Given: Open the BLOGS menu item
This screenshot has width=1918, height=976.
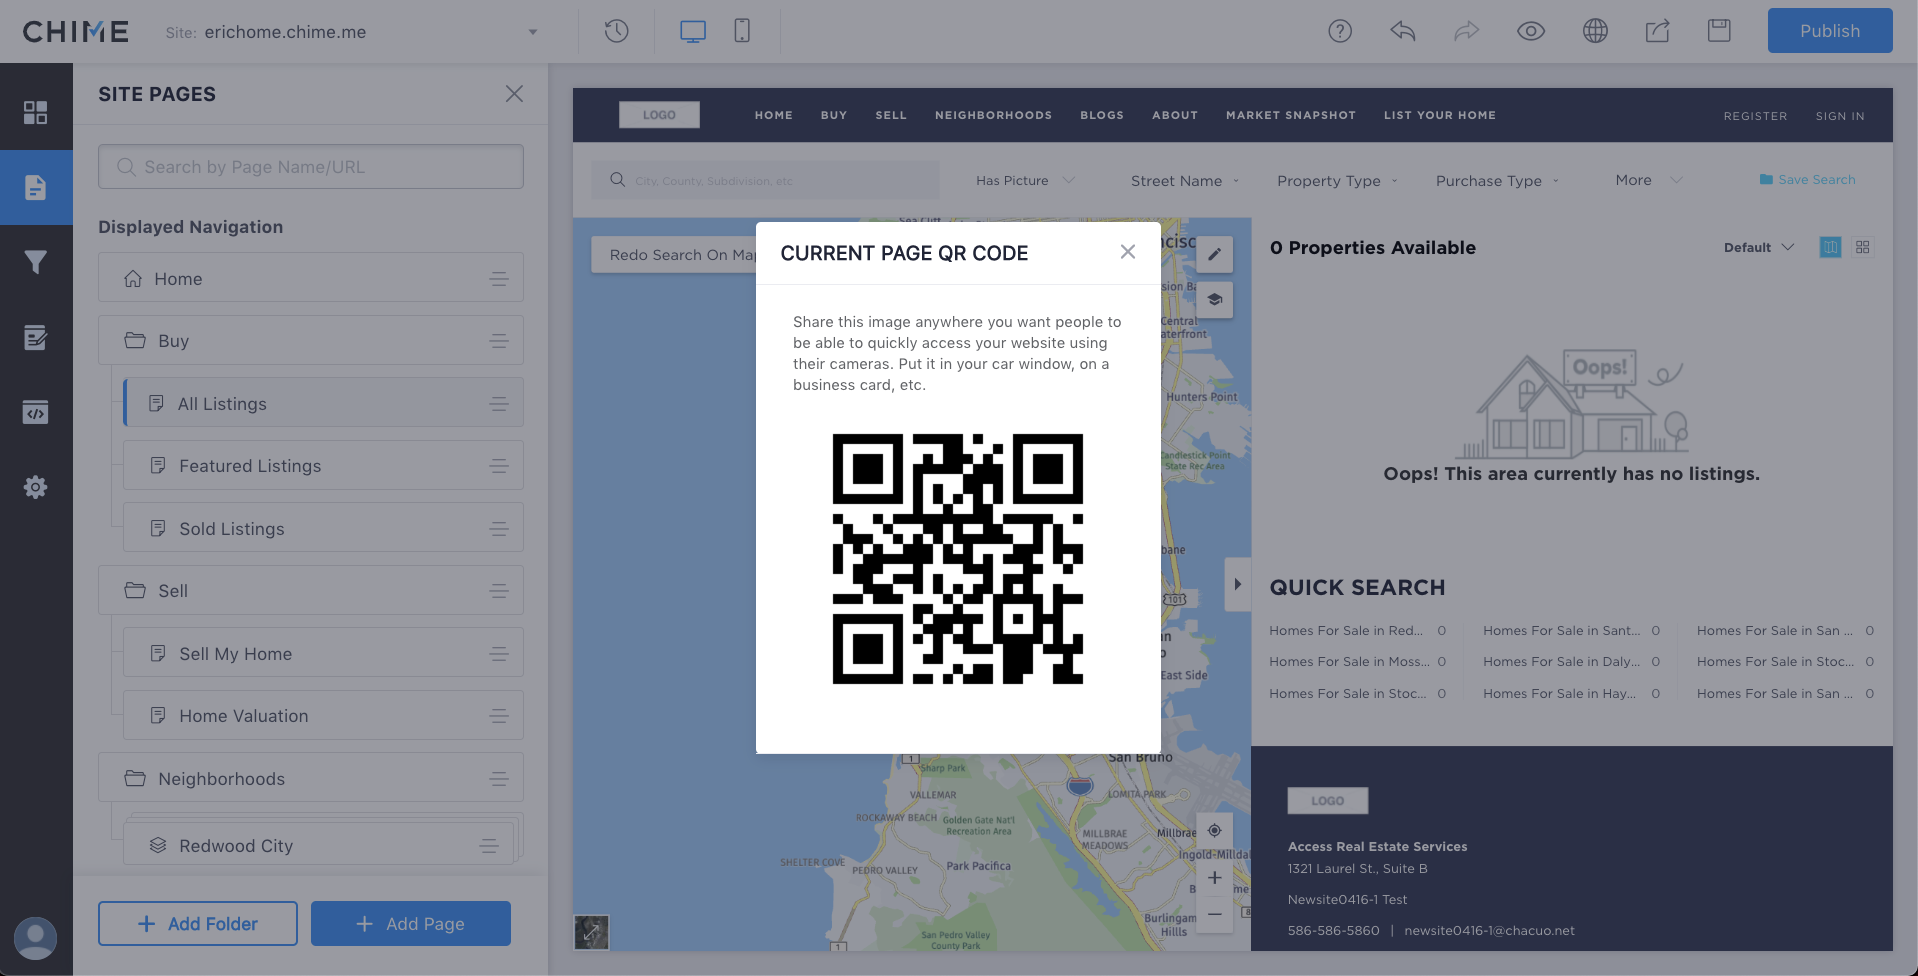Looking at the screenshot, I should (x=1102, y=115).
